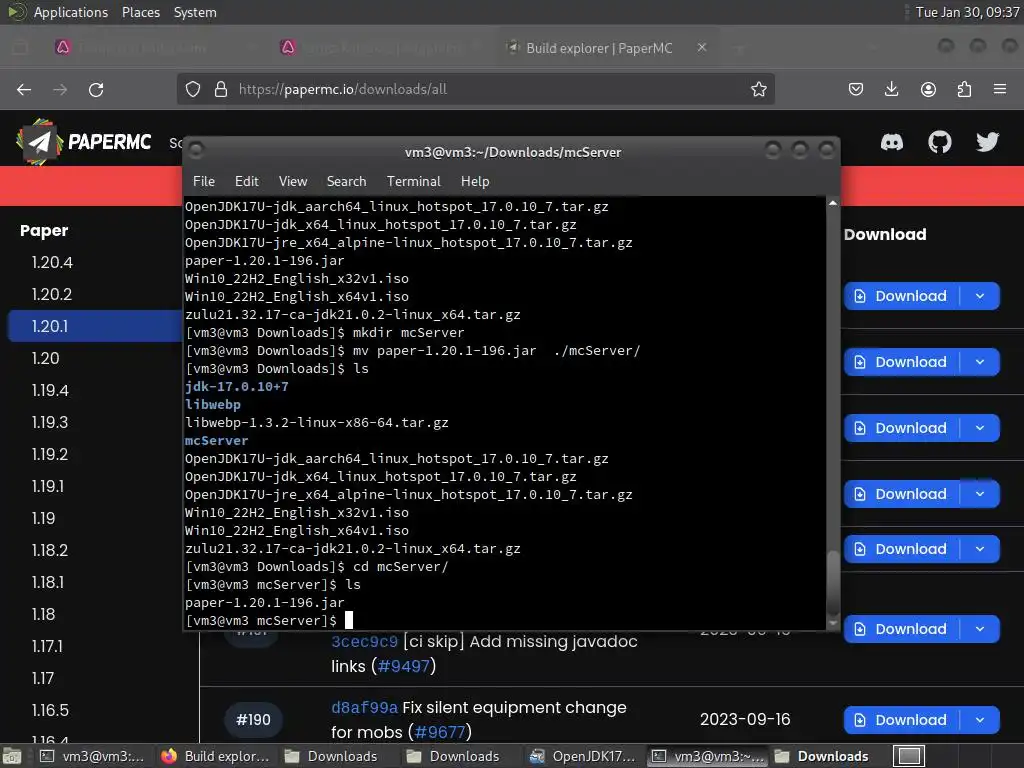The width and height of the screenshot is (1024, 768).
Task: Click the PaperMC URL address bar
Action: tap(475, 89)
